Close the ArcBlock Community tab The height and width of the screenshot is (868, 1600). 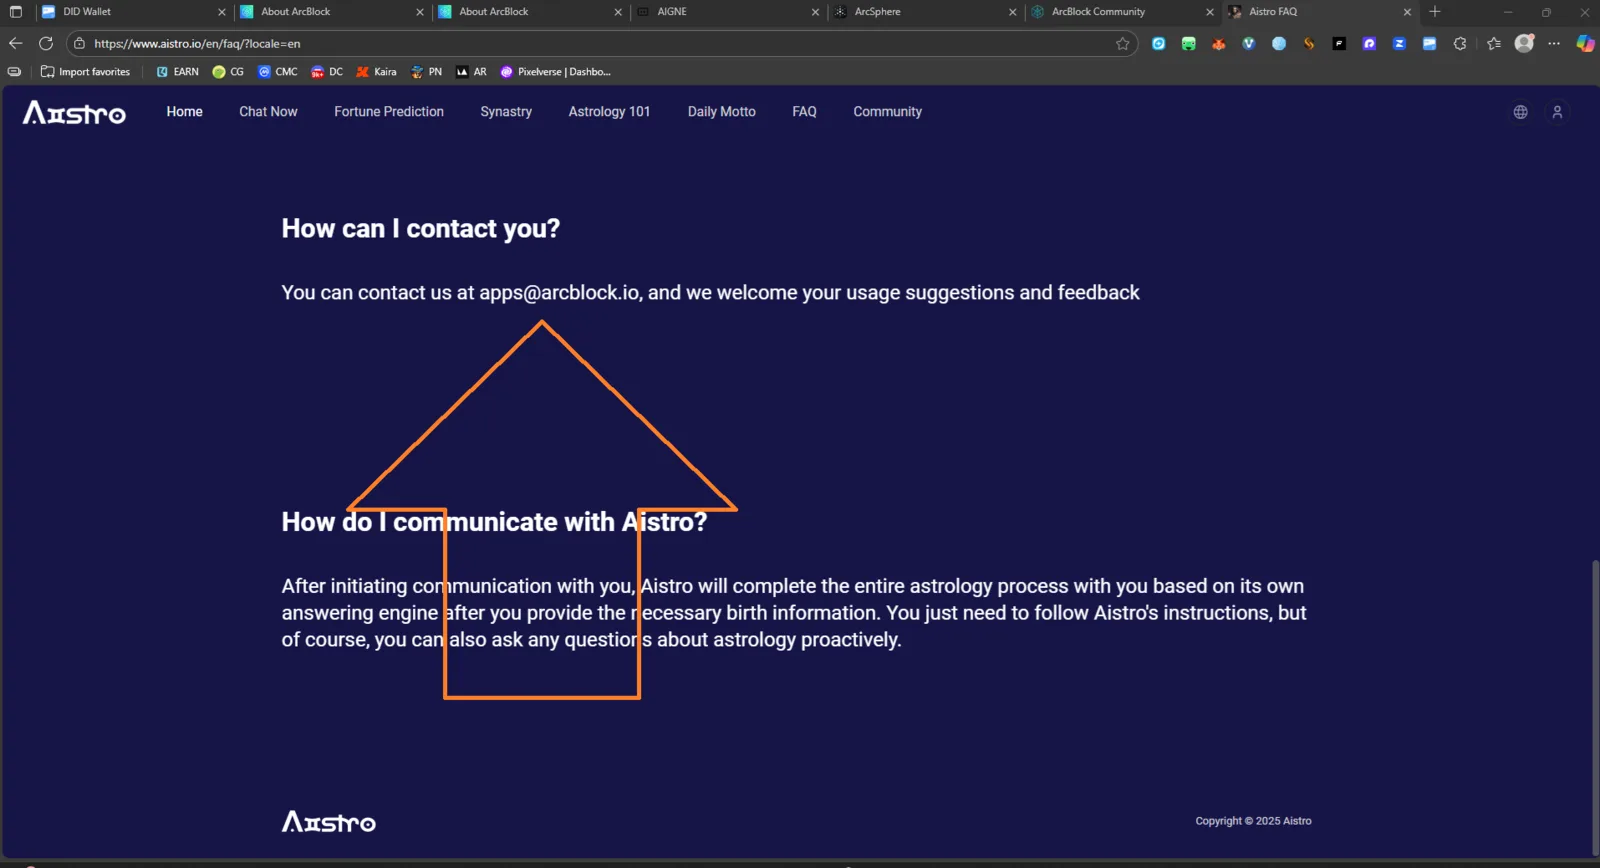point(1210,12)
